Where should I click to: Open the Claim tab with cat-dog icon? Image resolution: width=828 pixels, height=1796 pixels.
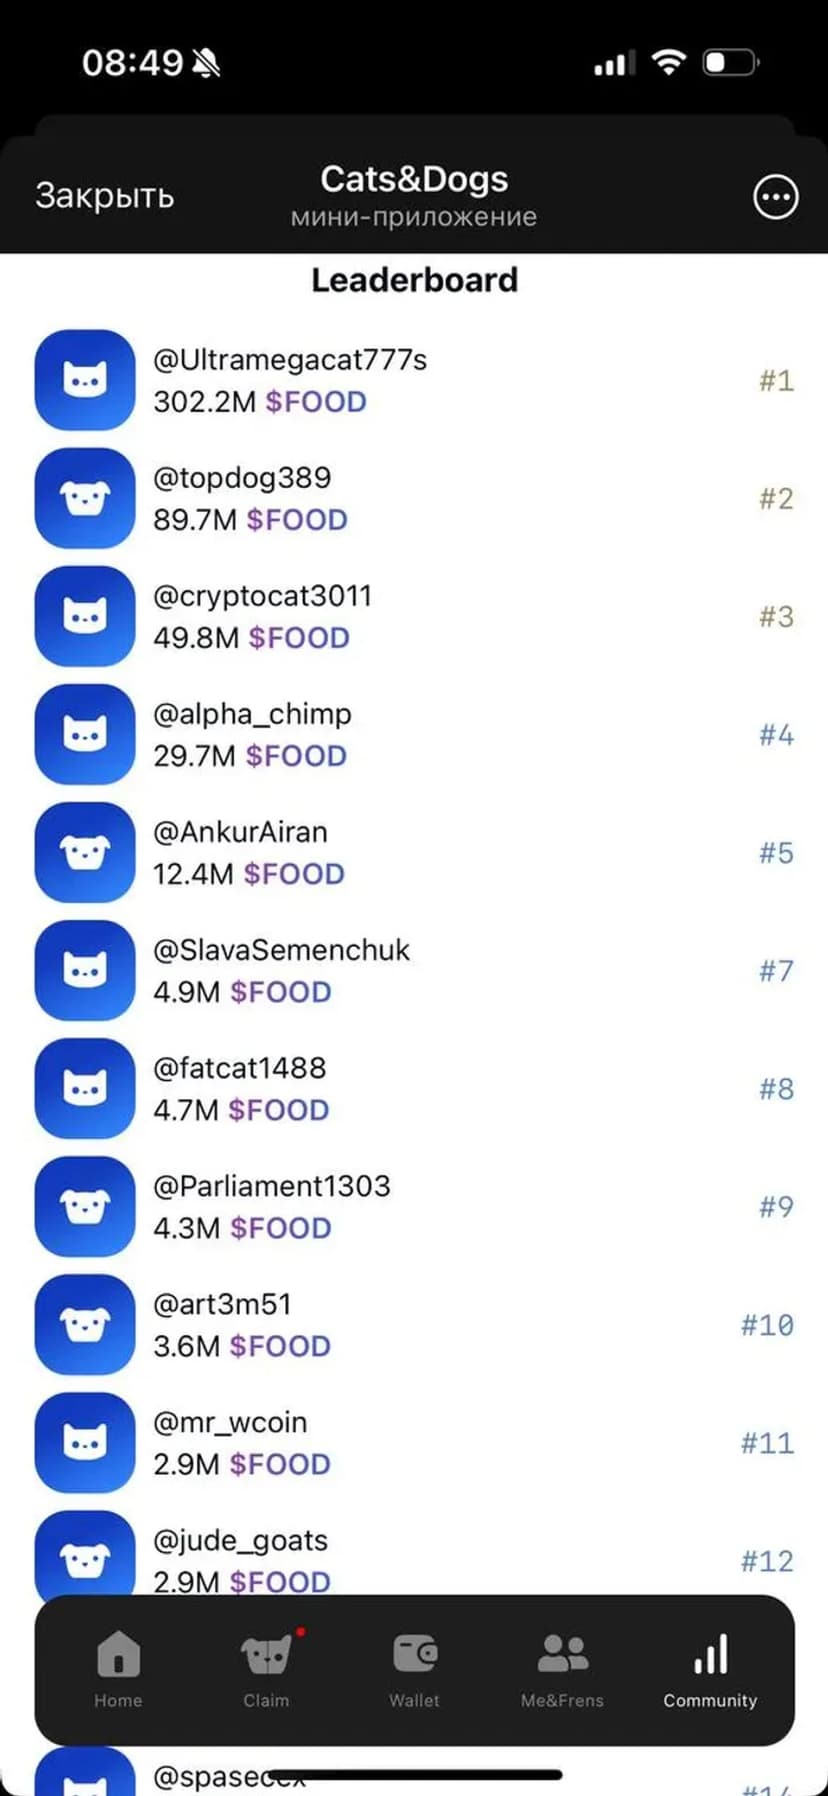pyautogui.click(x=266, y=1654)
